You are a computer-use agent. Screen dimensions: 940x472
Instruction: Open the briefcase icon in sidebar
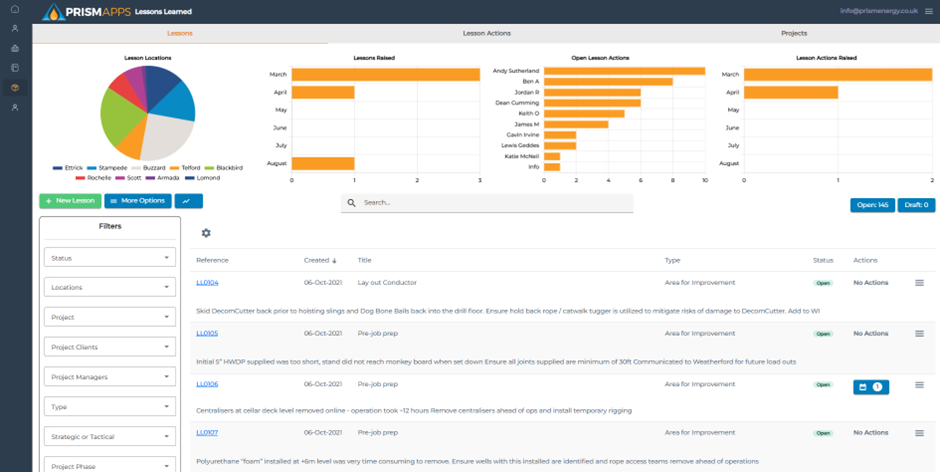pyautogui.click(x=14, y=48)
